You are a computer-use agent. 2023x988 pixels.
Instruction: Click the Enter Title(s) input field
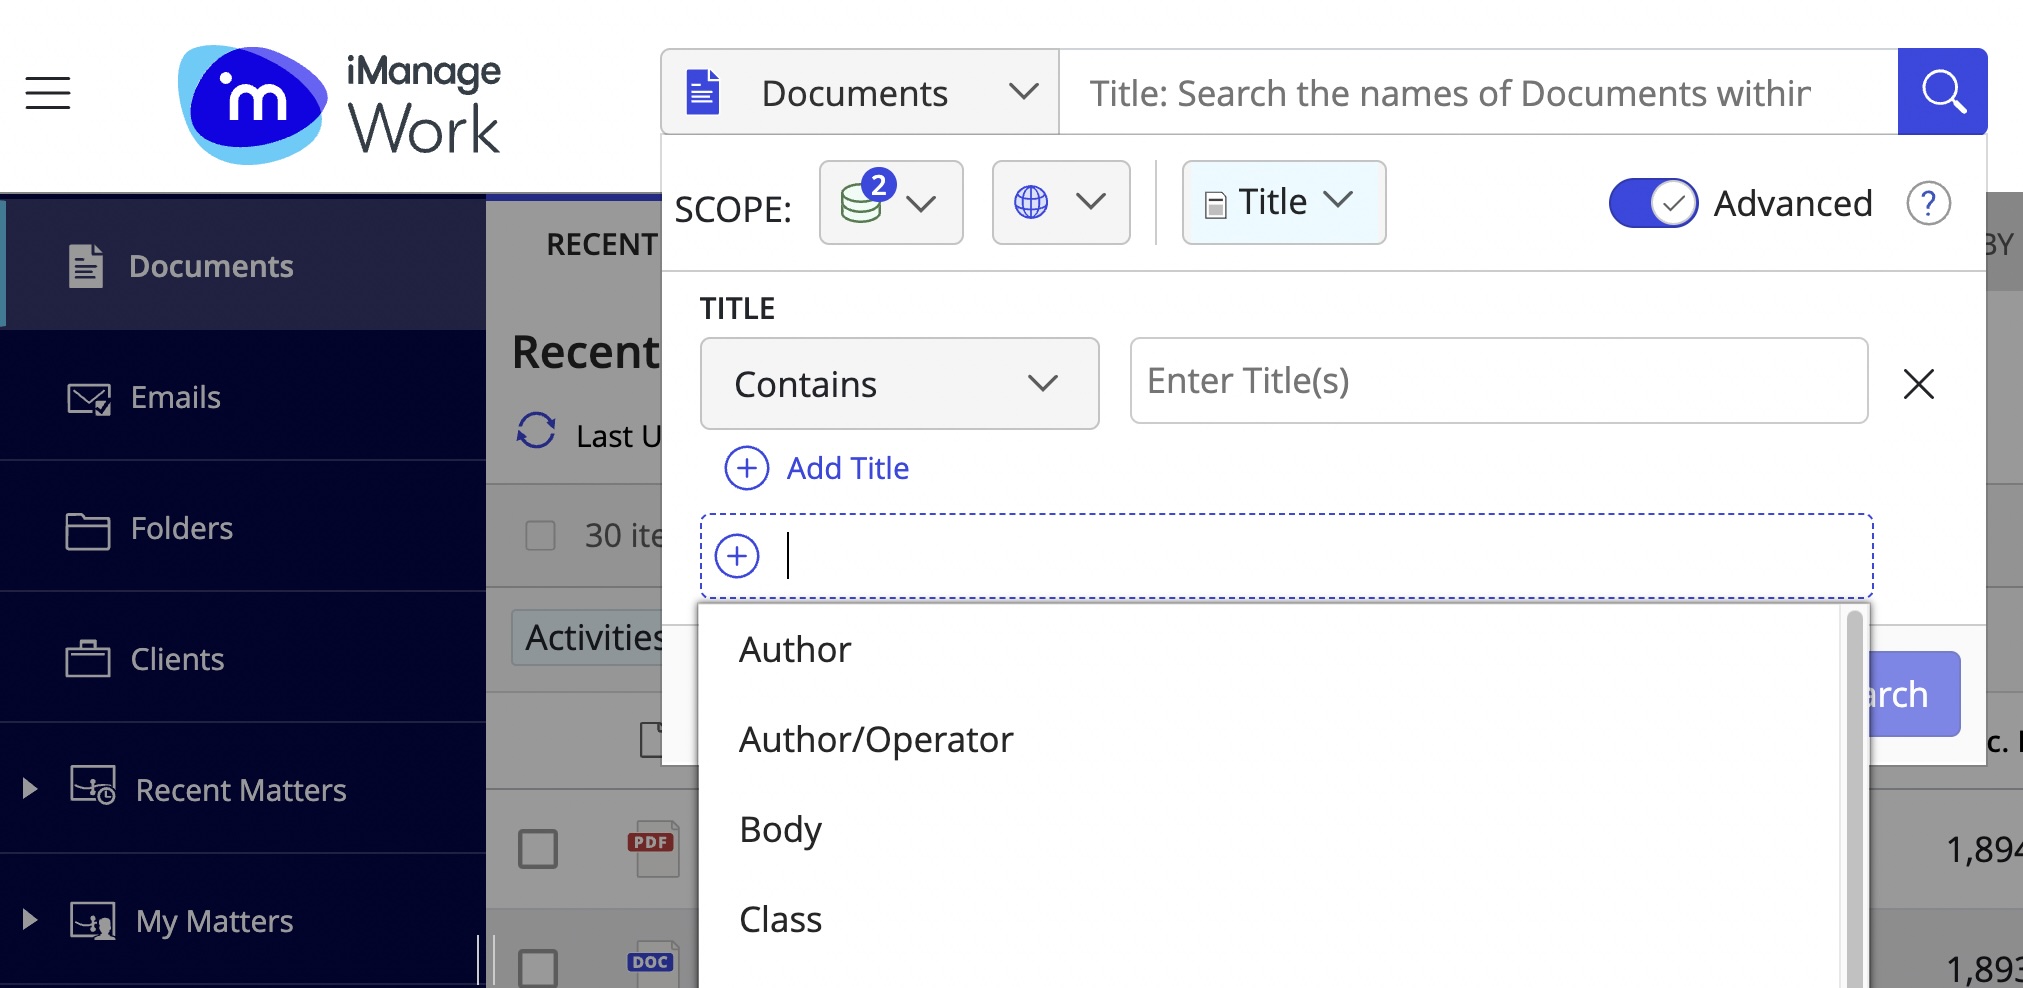click(x=1499, y=381)
